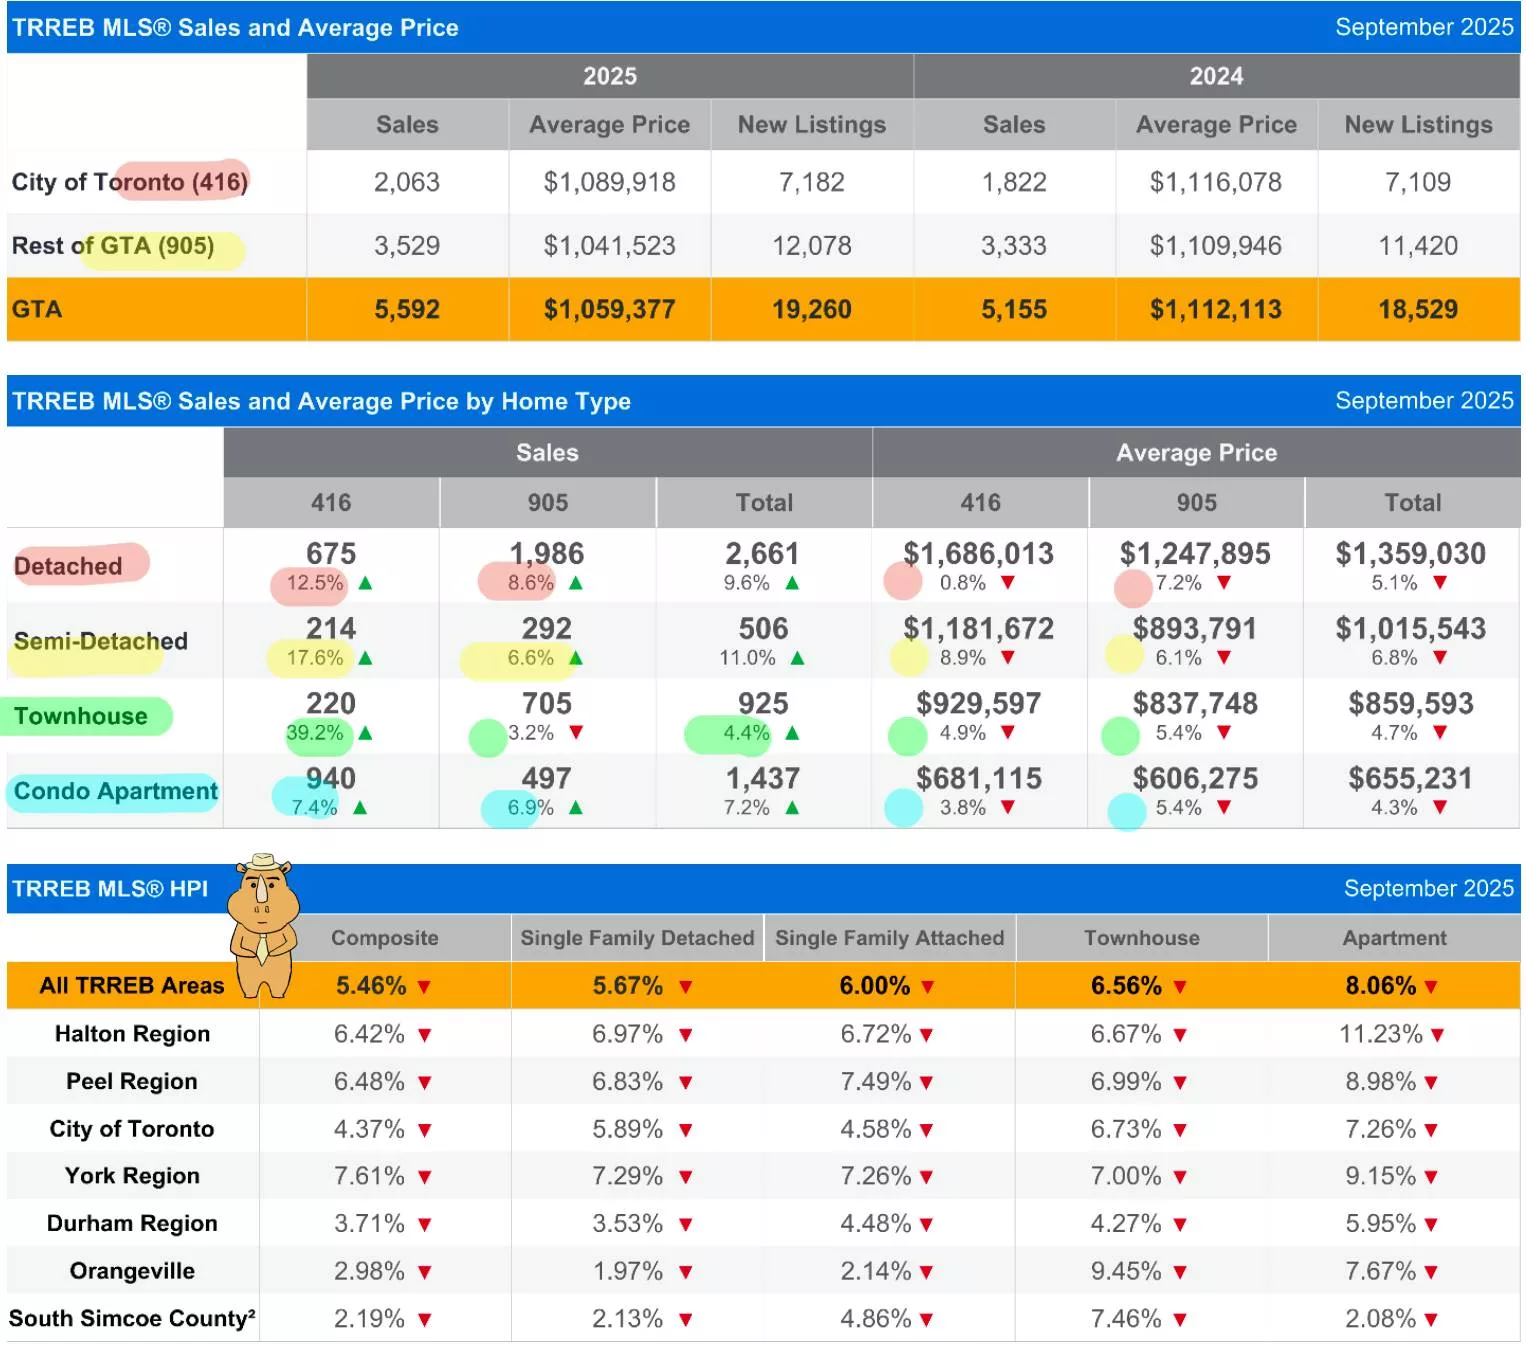This screenshot has height=1346, width=1526.
Task: Click green up arrow beside Semi-Detached 11.0%
Action: click(x=797, y=658)
